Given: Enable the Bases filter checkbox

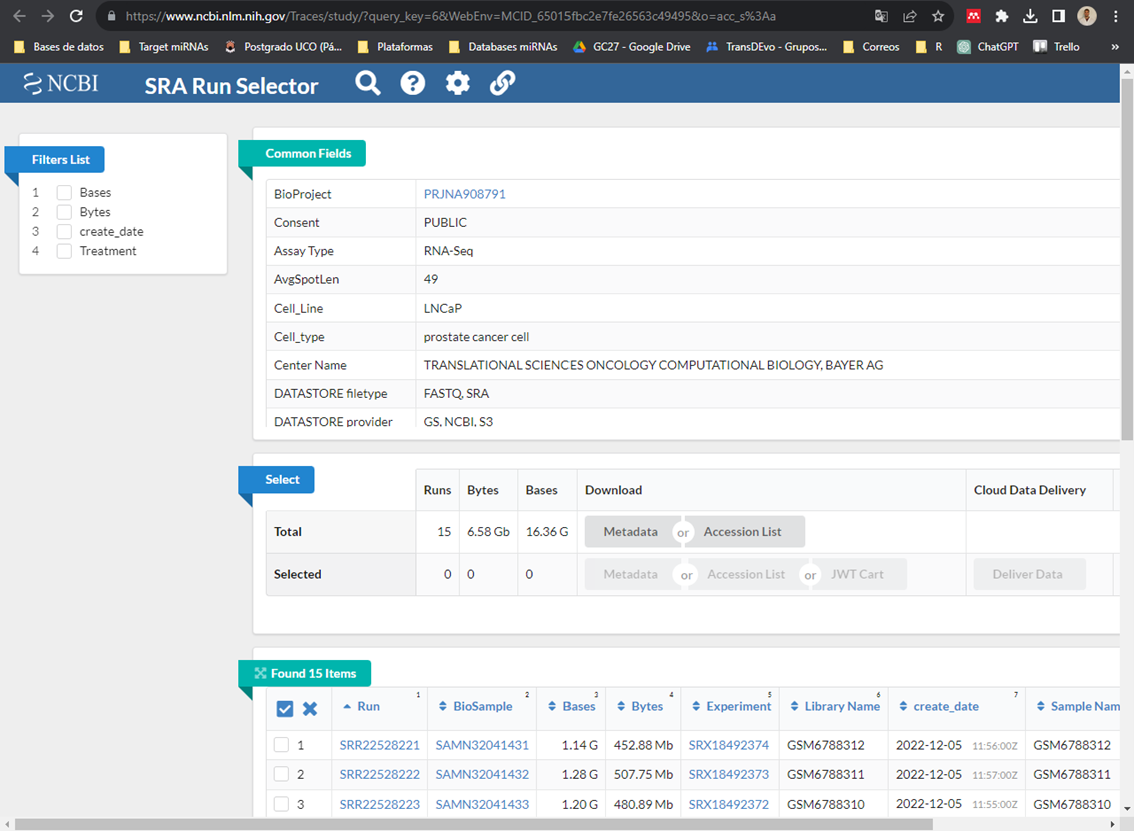Looking at the screenshot, I should 64,193.
